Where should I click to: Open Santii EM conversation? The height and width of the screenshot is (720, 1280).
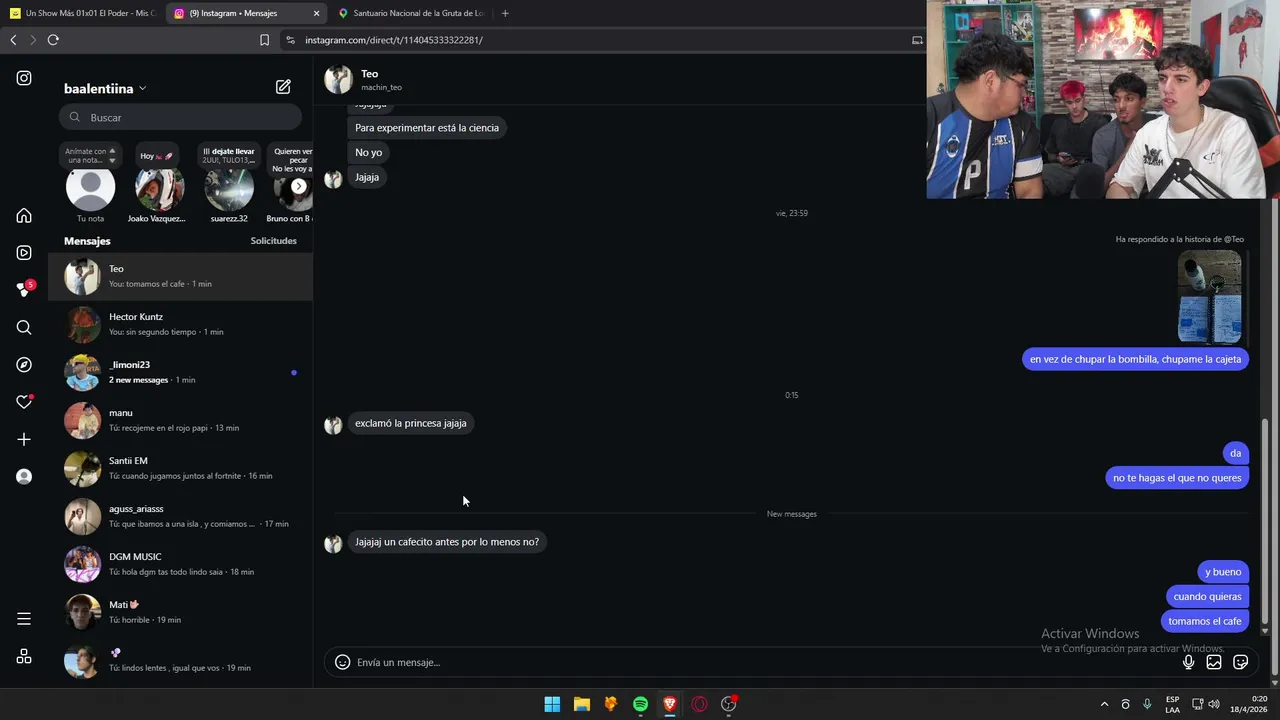click(180, 468)
